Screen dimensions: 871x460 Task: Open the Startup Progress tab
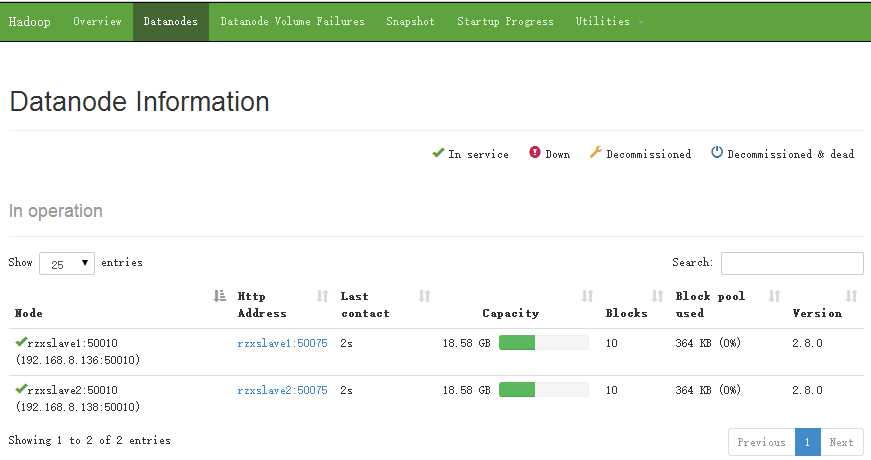pyautogui.click(x=505, y=22)
